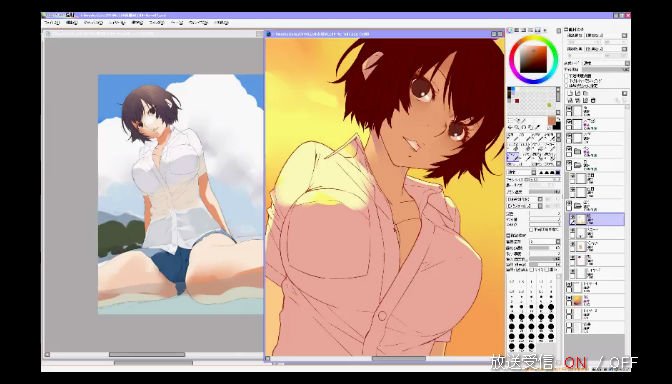Open the レイヤー (Layer) menu

point(117,22)
